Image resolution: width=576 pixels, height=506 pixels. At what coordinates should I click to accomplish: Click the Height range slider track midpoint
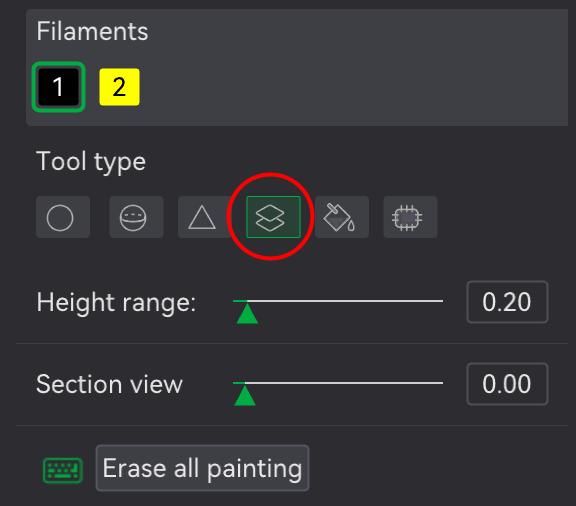click(x=338, y=301)
